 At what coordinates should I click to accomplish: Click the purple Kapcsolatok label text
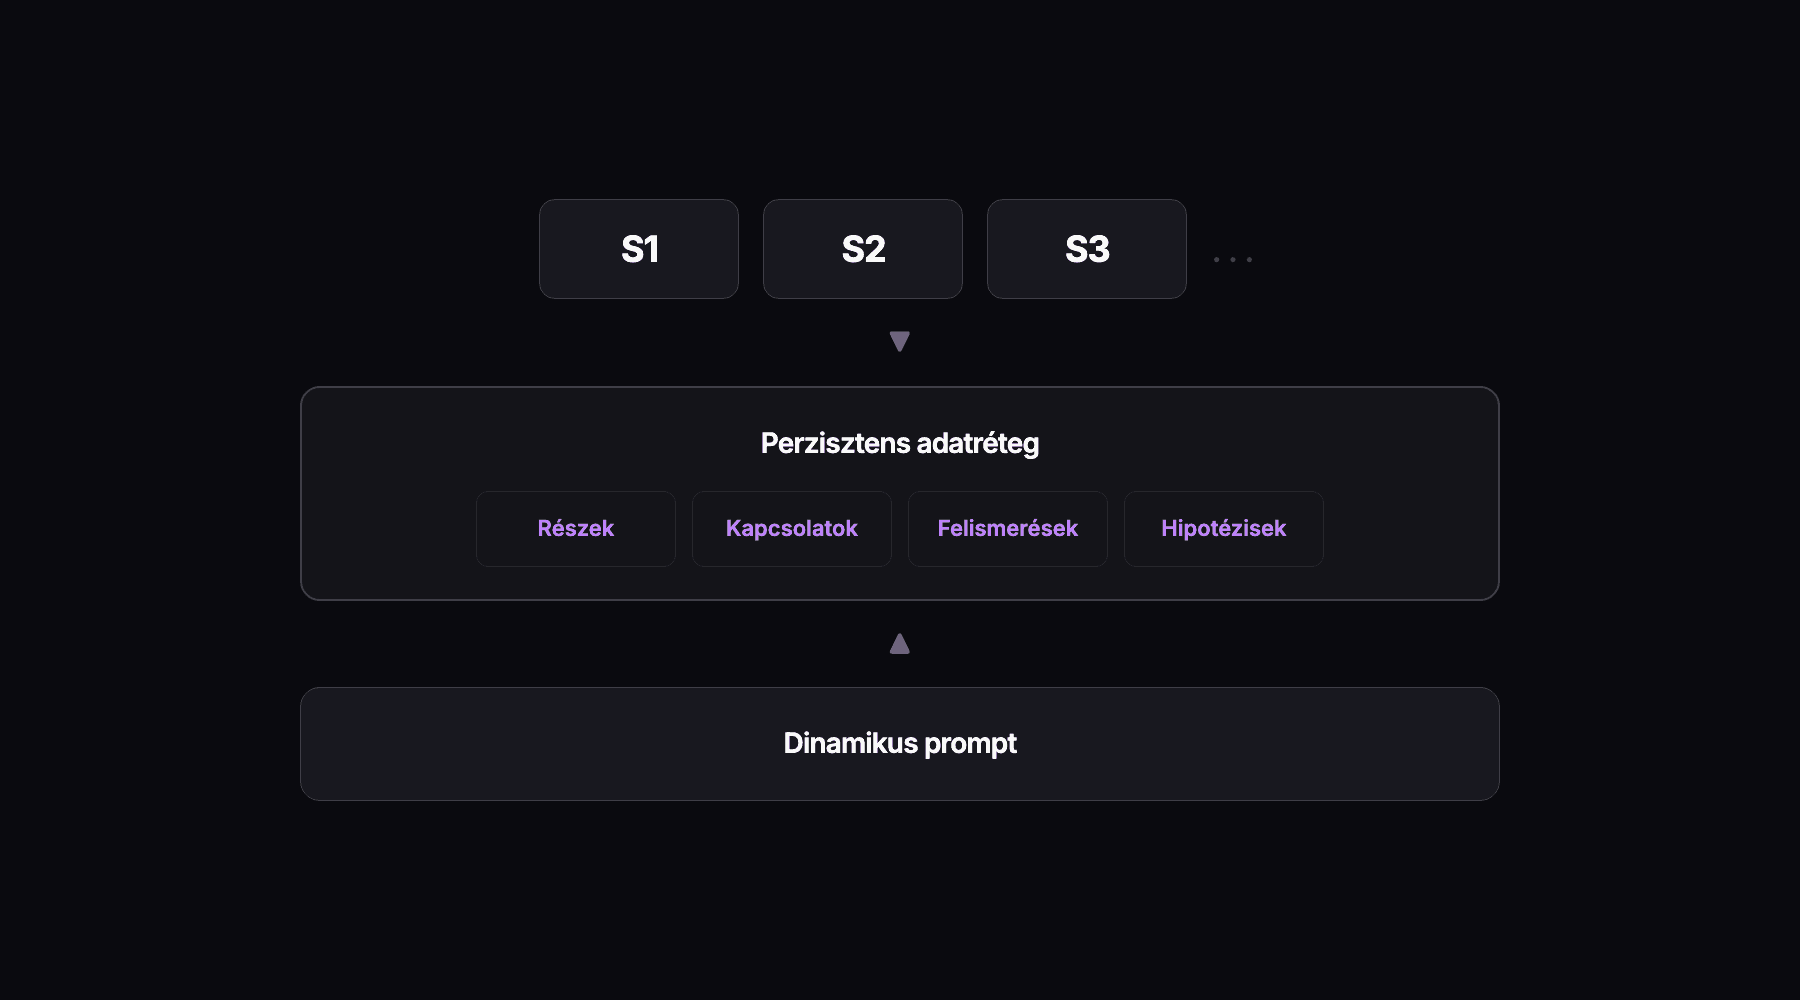coord(792,528)
